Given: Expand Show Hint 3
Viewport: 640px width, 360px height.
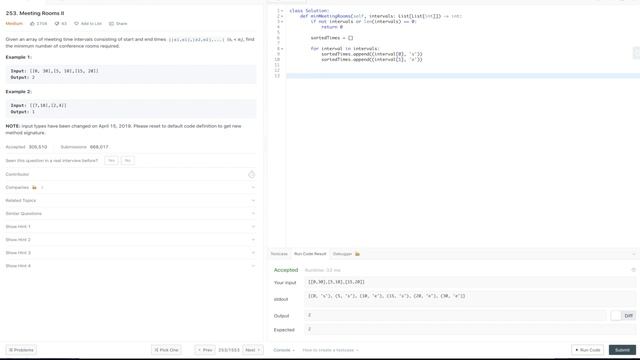Looking at the screenshot, I should 253,253.
